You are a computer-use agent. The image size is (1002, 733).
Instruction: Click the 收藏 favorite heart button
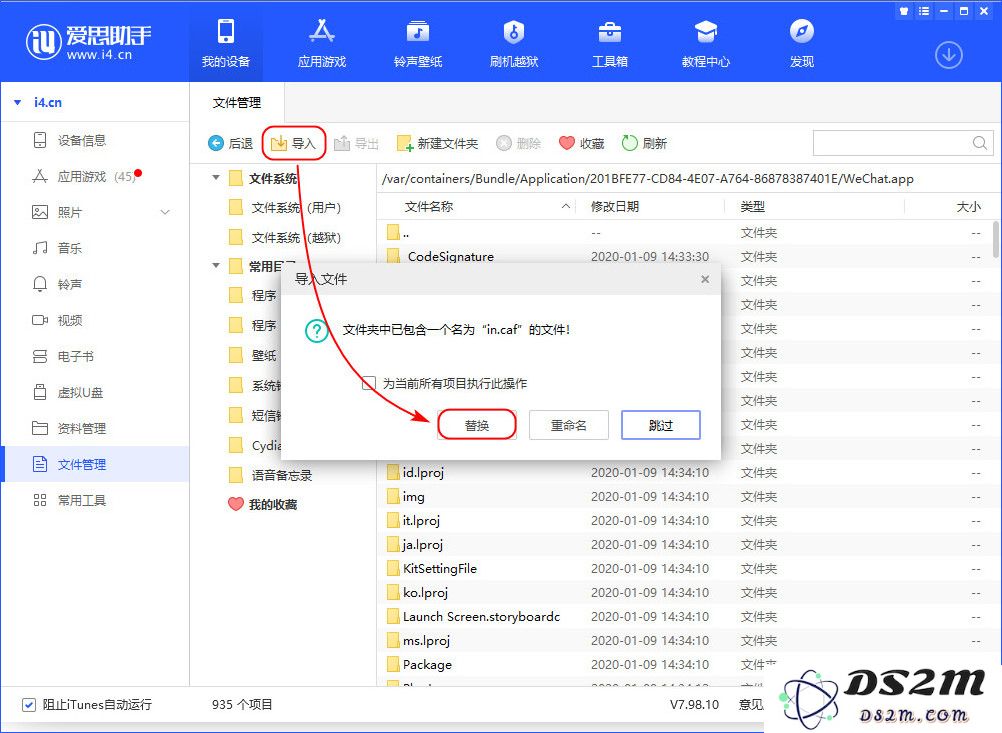point(582,143)
